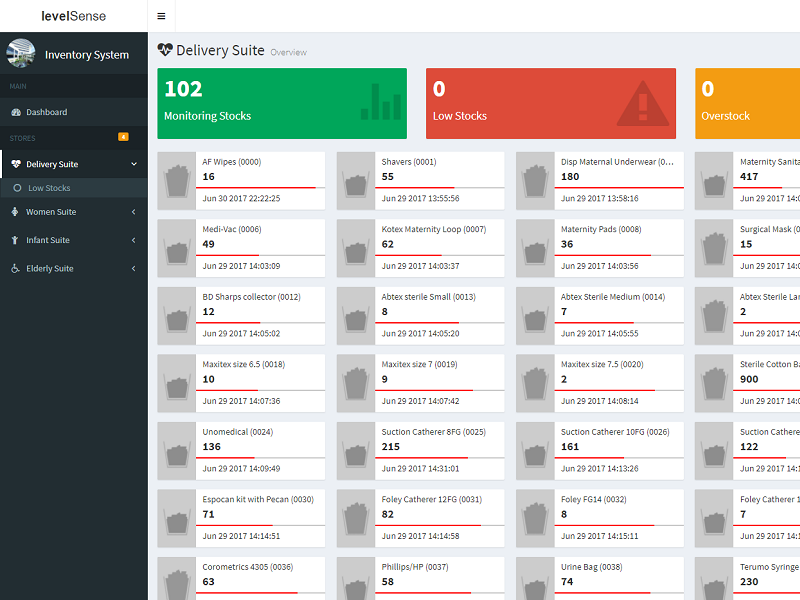Click the bin icon for AF Wipes (0000)

177,181
